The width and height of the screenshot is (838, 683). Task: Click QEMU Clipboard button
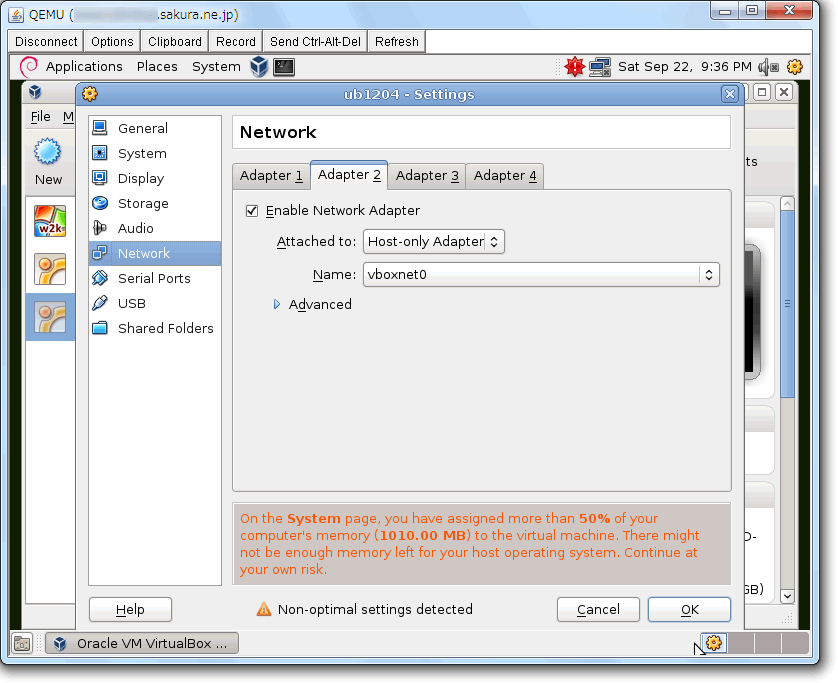click(x=175, y=42)
